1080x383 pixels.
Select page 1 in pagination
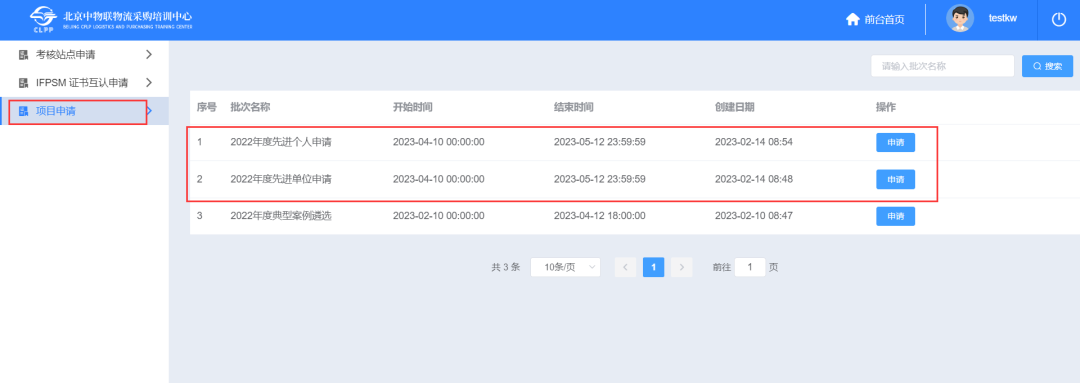[654, 267]
